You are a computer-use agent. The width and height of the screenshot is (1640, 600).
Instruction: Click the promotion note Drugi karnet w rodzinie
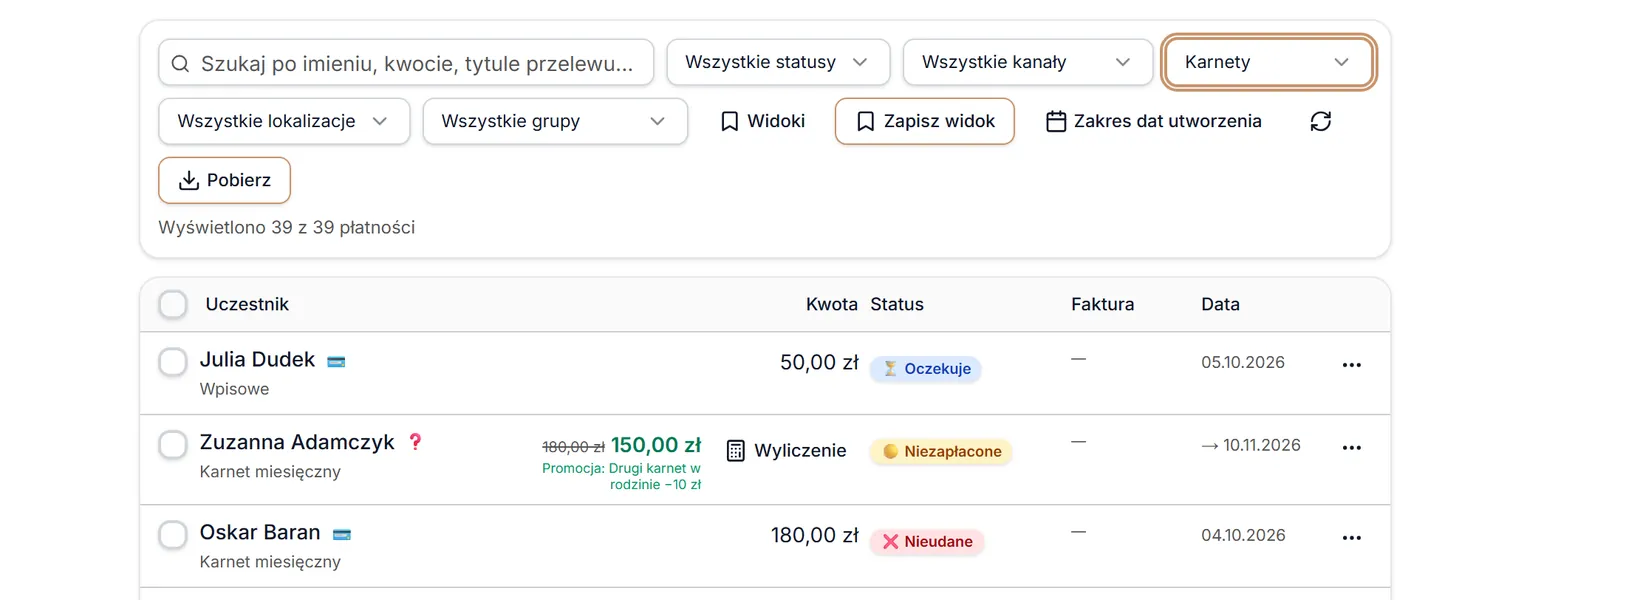[x=622, y=476]
